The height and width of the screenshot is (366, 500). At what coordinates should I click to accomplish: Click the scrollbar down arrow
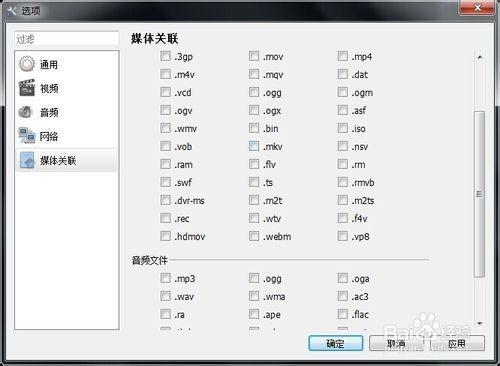(479, 323)
